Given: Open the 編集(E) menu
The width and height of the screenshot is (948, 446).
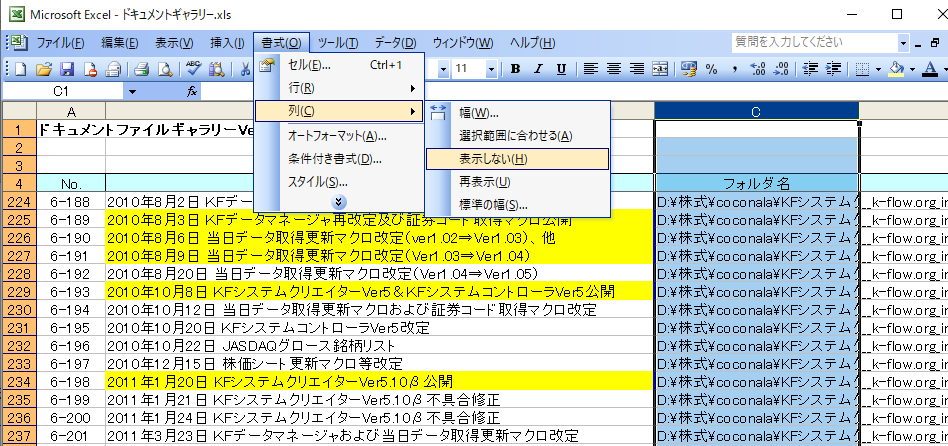Looking at the screenshot, I should [x=120, y=43].
